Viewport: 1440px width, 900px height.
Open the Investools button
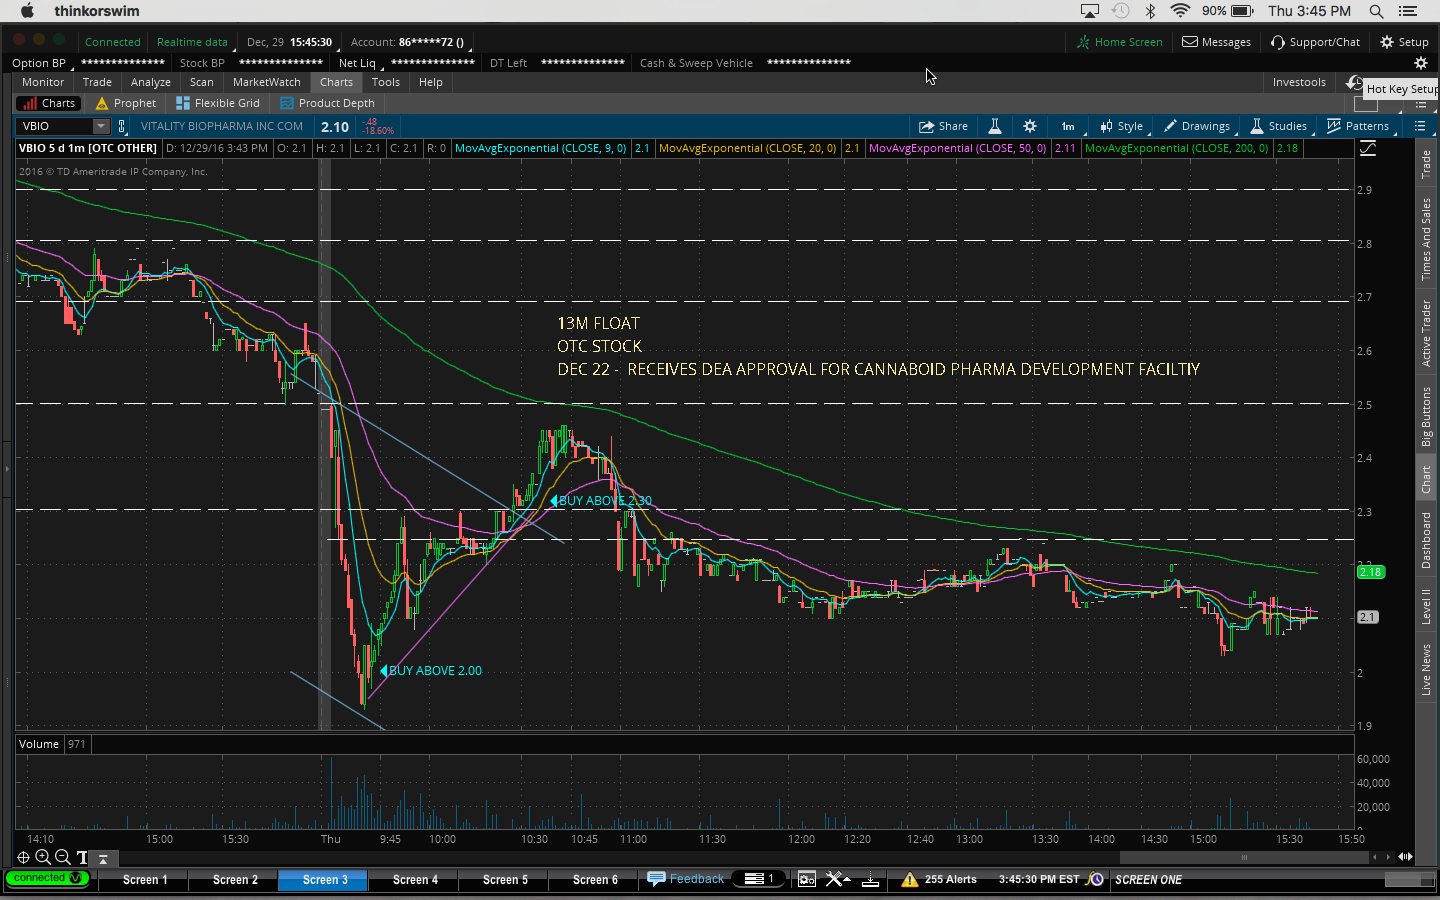point(1299,82)
